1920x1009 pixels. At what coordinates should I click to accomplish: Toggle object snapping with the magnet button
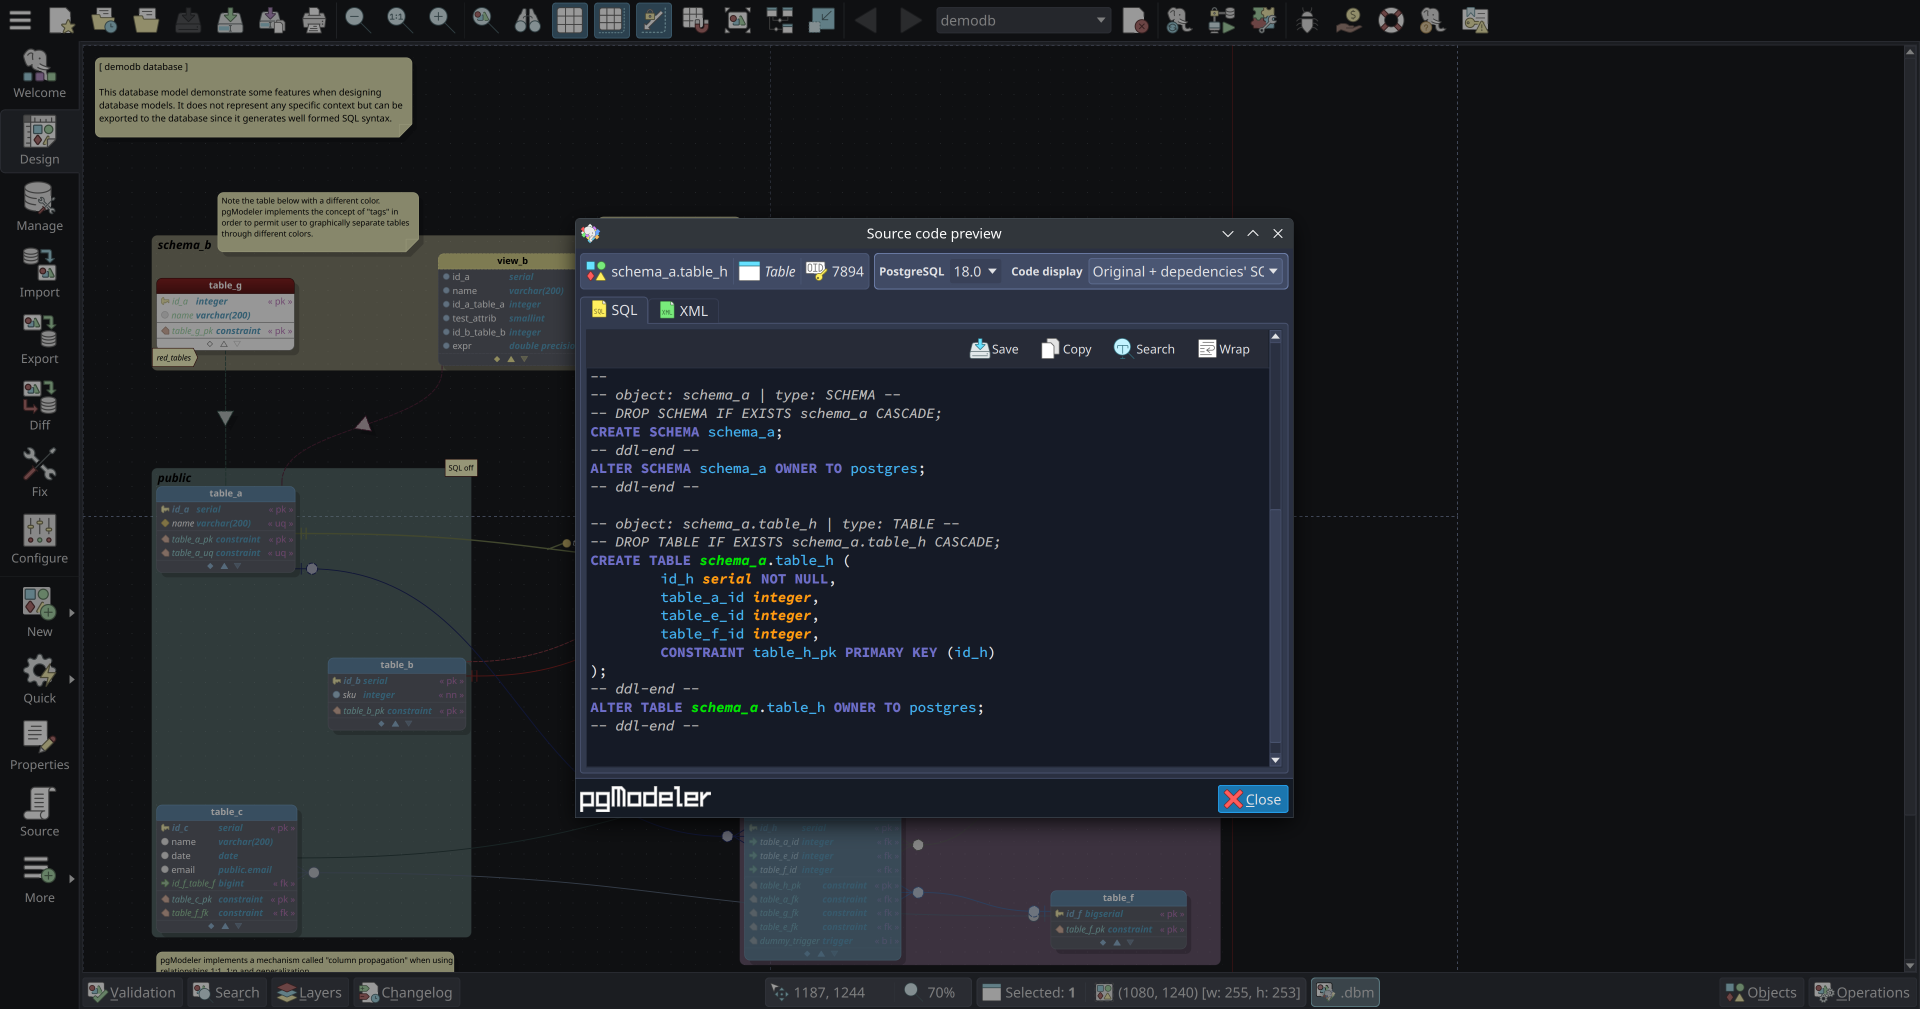[696, 20]
